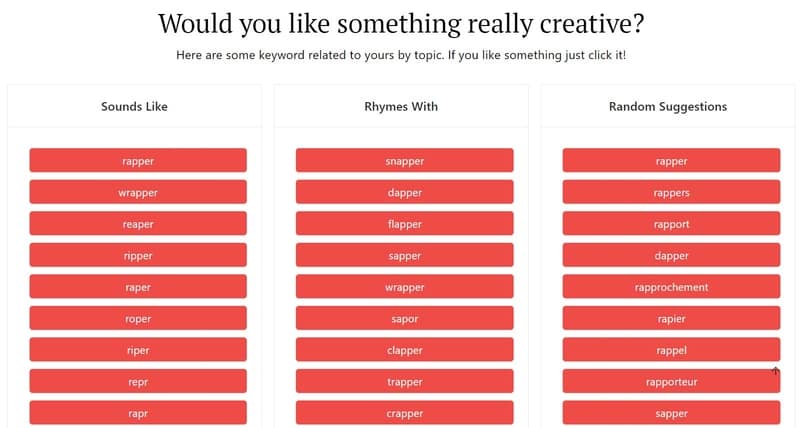Choose the "repr" button
807x428 pixels.
[138, 382]
